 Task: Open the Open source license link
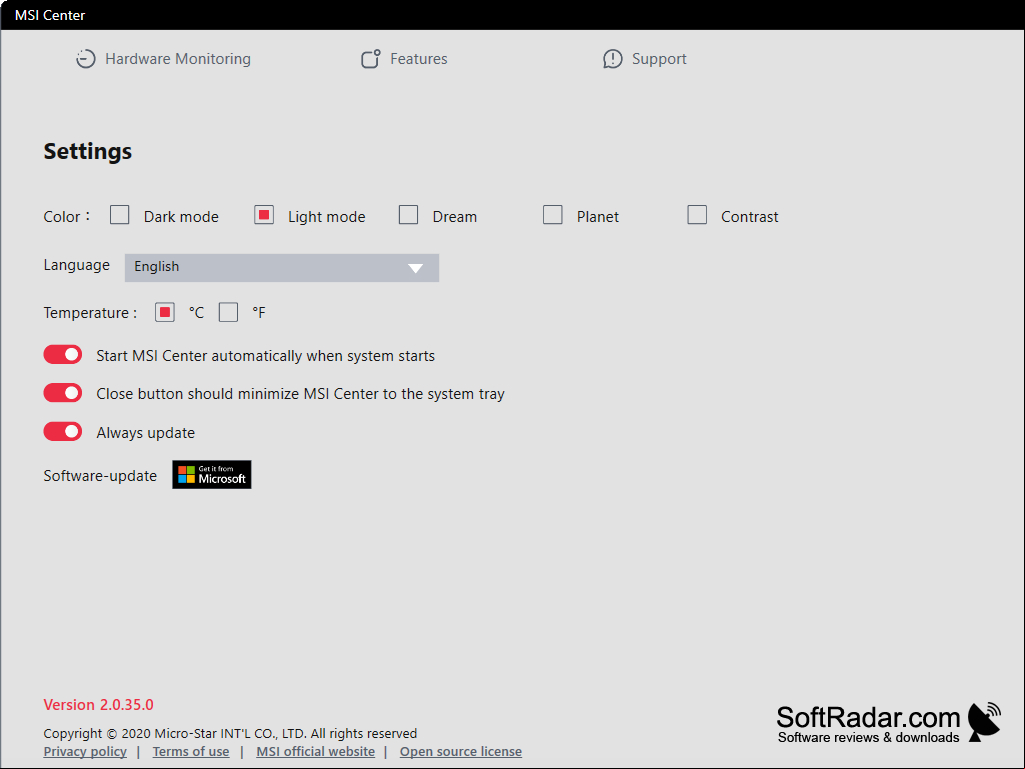click(461, 751)
